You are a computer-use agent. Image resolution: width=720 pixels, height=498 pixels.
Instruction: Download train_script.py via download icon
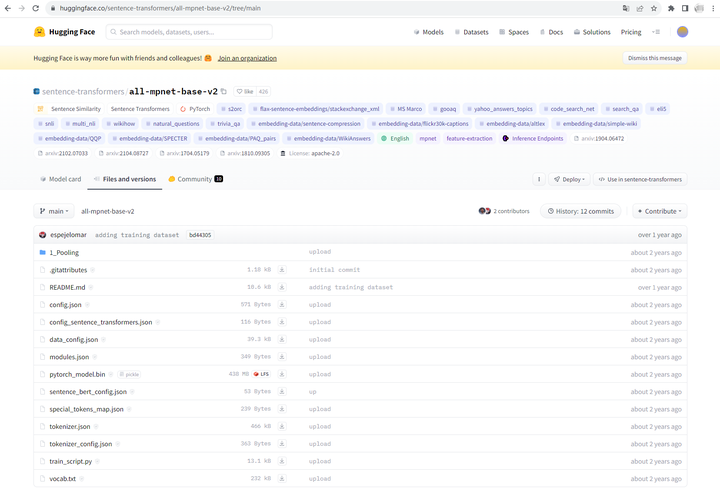282,461
